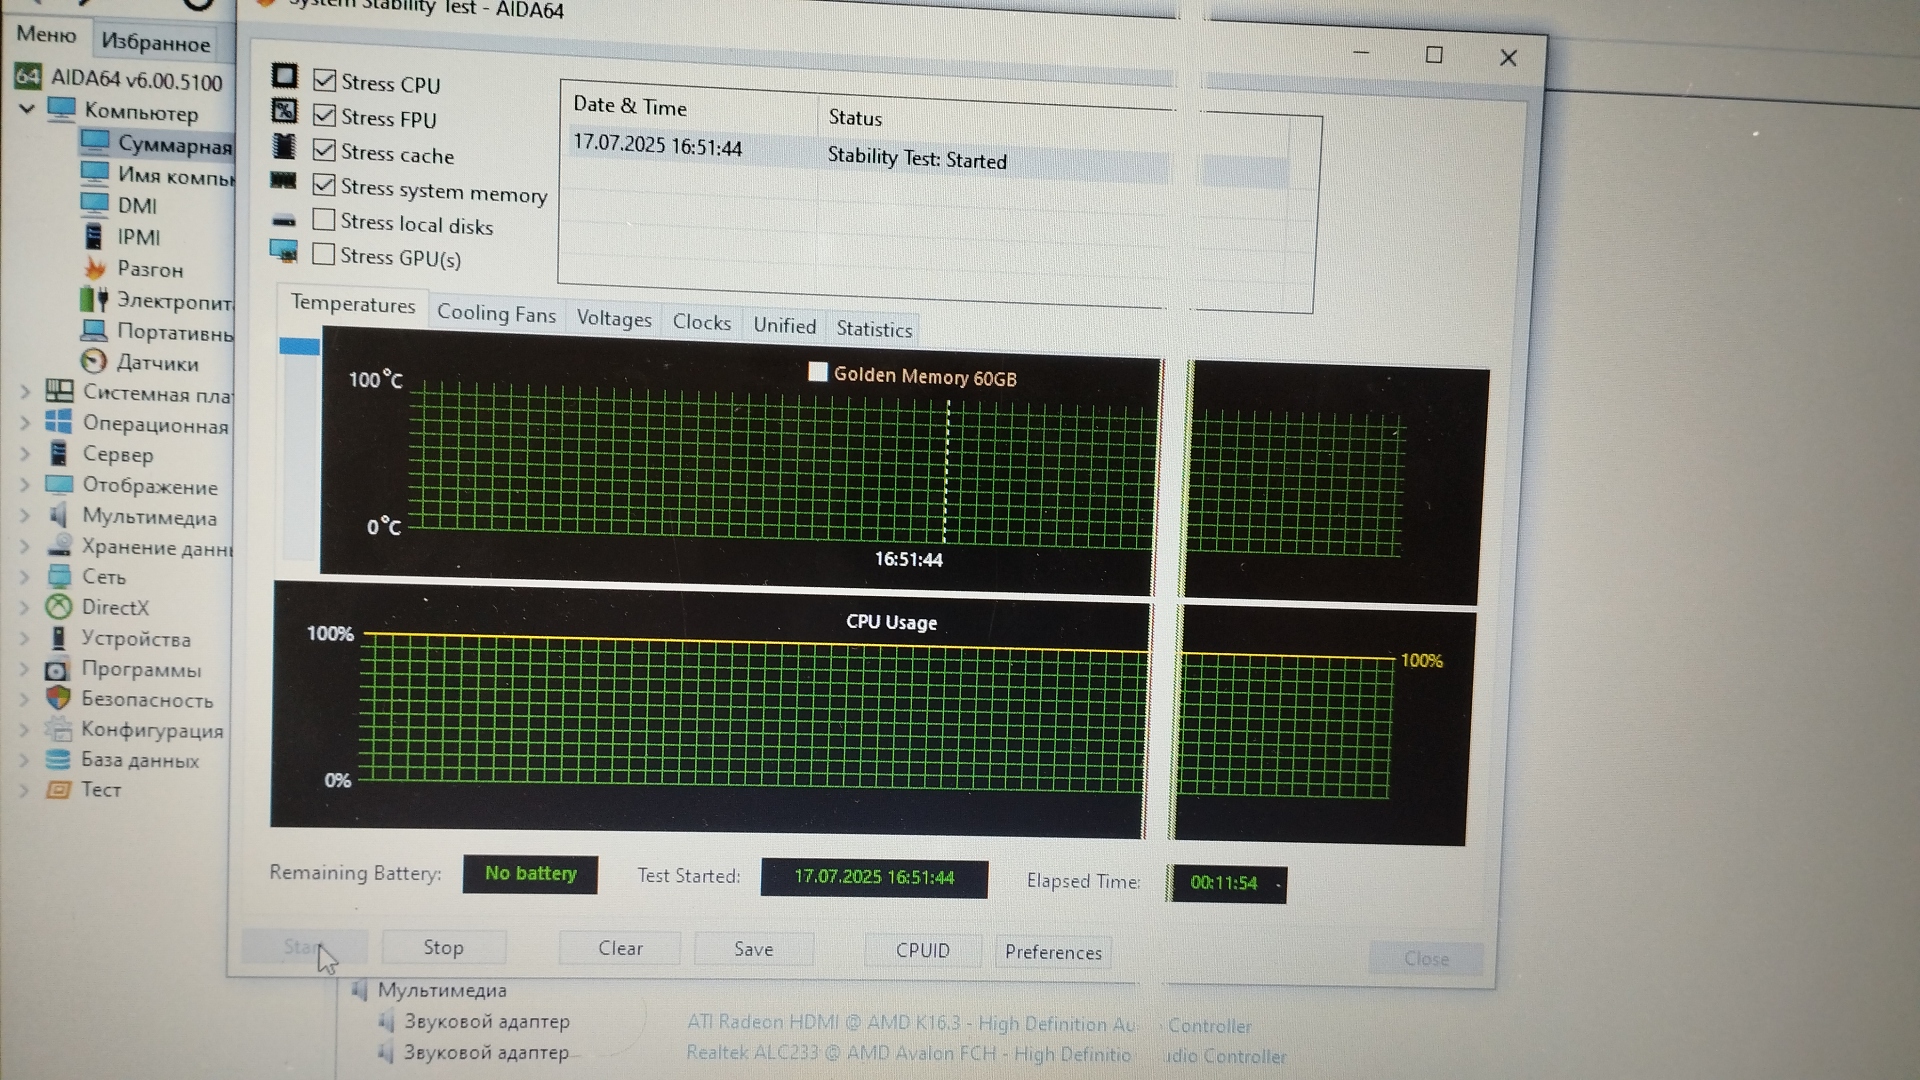Screen dimensions: 1920x1080
Task: Click the Операционная система Windows icon
Action: tap(59, 423)
